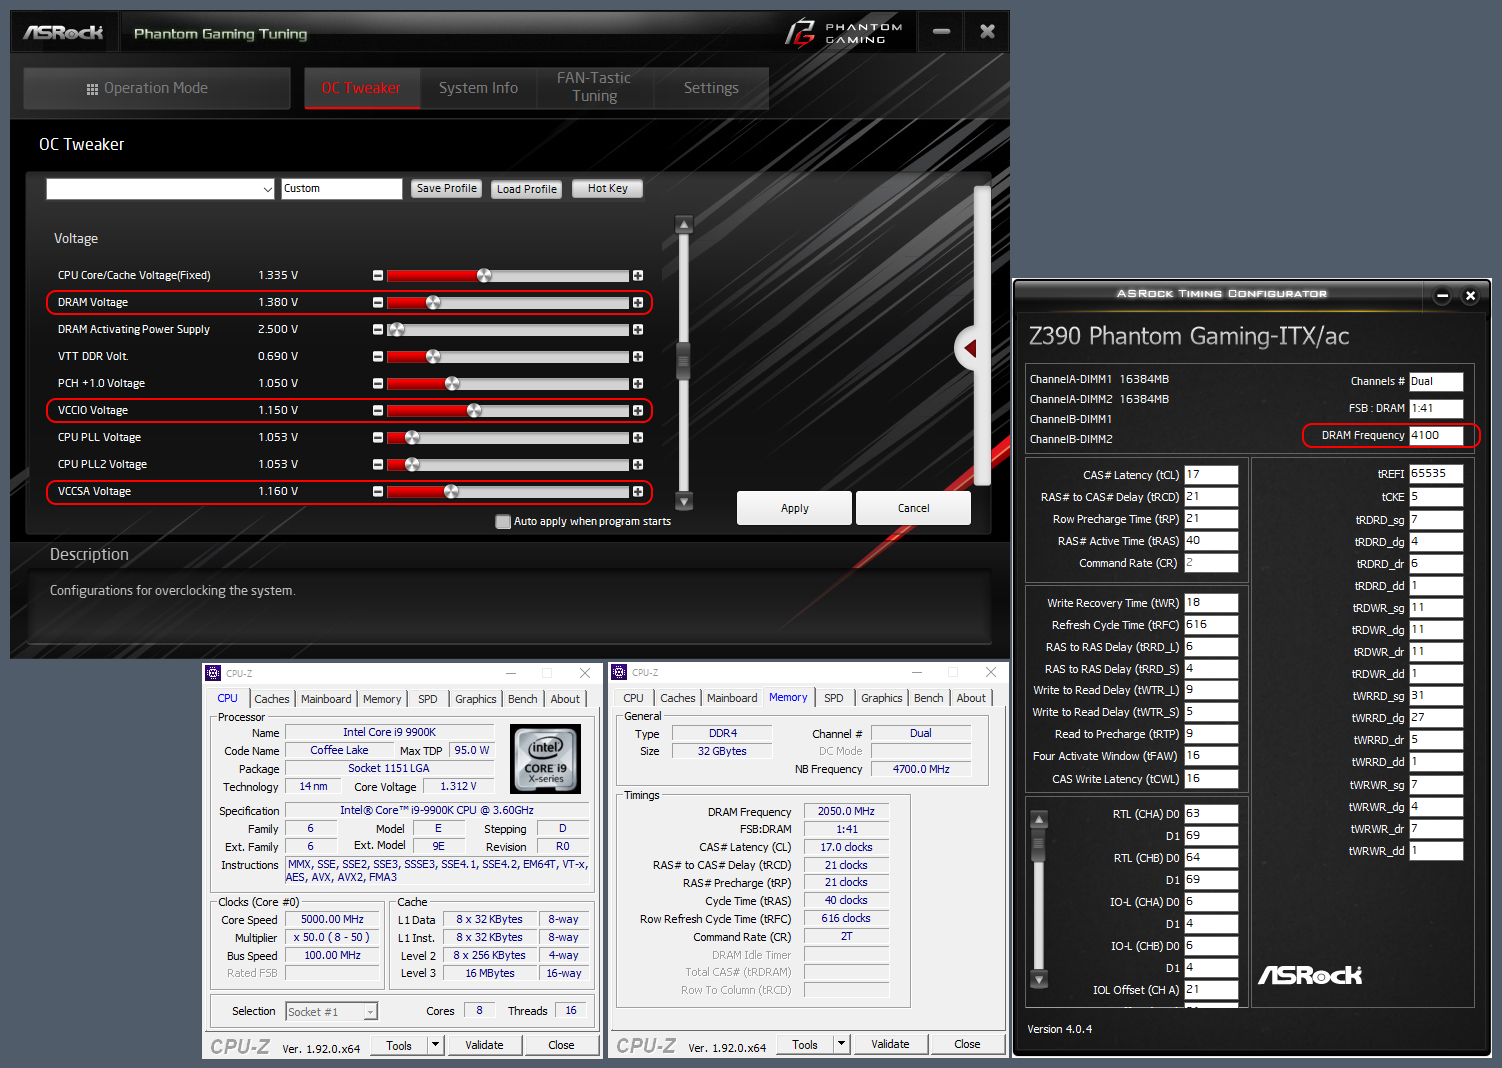Raise CPU PLL2 Voltage
The image size is (1502, 1068).
(638, 465)
